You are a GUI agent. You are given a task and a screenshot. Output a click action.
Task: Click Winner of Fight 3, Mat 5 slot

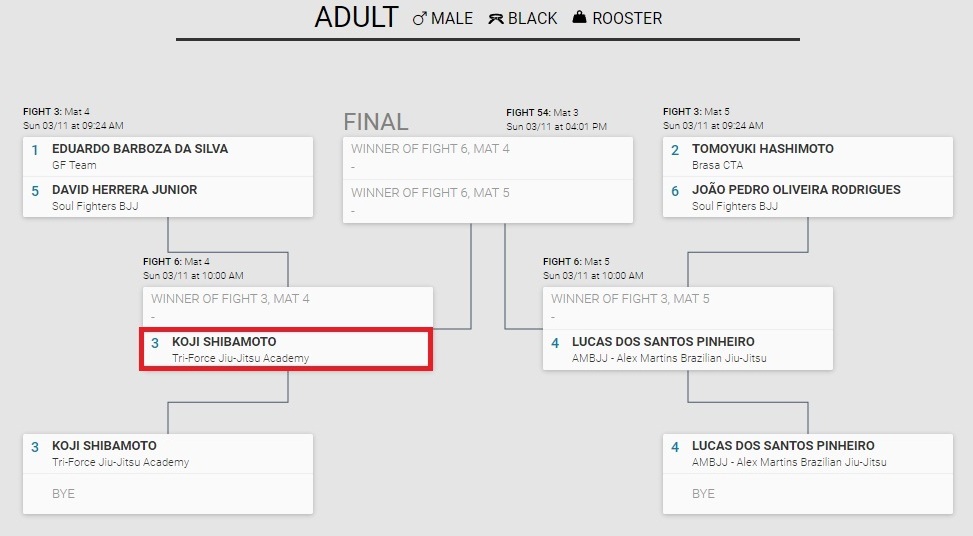[688, 308]
